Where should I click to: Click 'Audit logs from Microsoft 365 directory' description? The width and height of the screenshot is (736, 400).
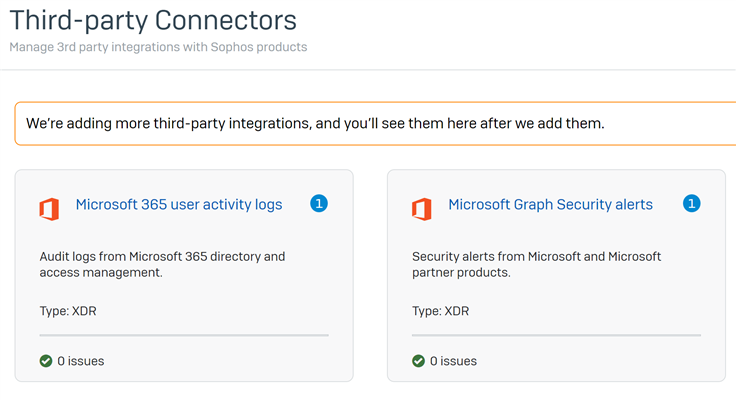pos(162,264)
